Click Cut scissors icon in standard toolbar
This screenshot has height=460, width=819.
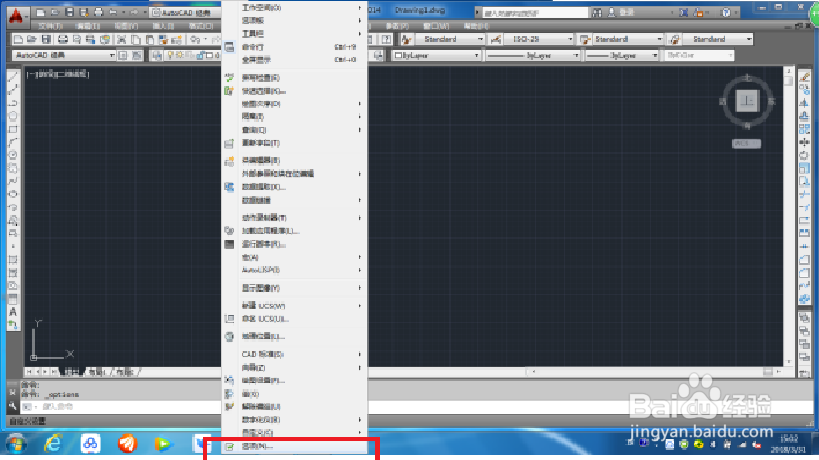pyautogui.click(x=122, y=40)
